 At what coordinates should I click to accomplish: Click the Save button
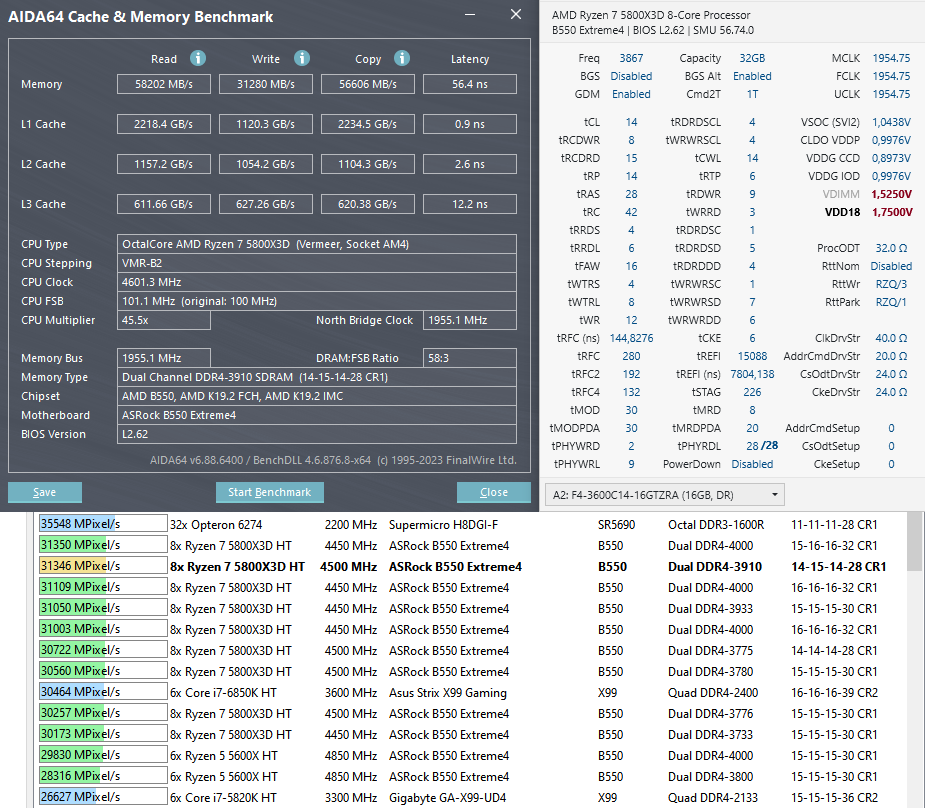[x=45, y=492]
